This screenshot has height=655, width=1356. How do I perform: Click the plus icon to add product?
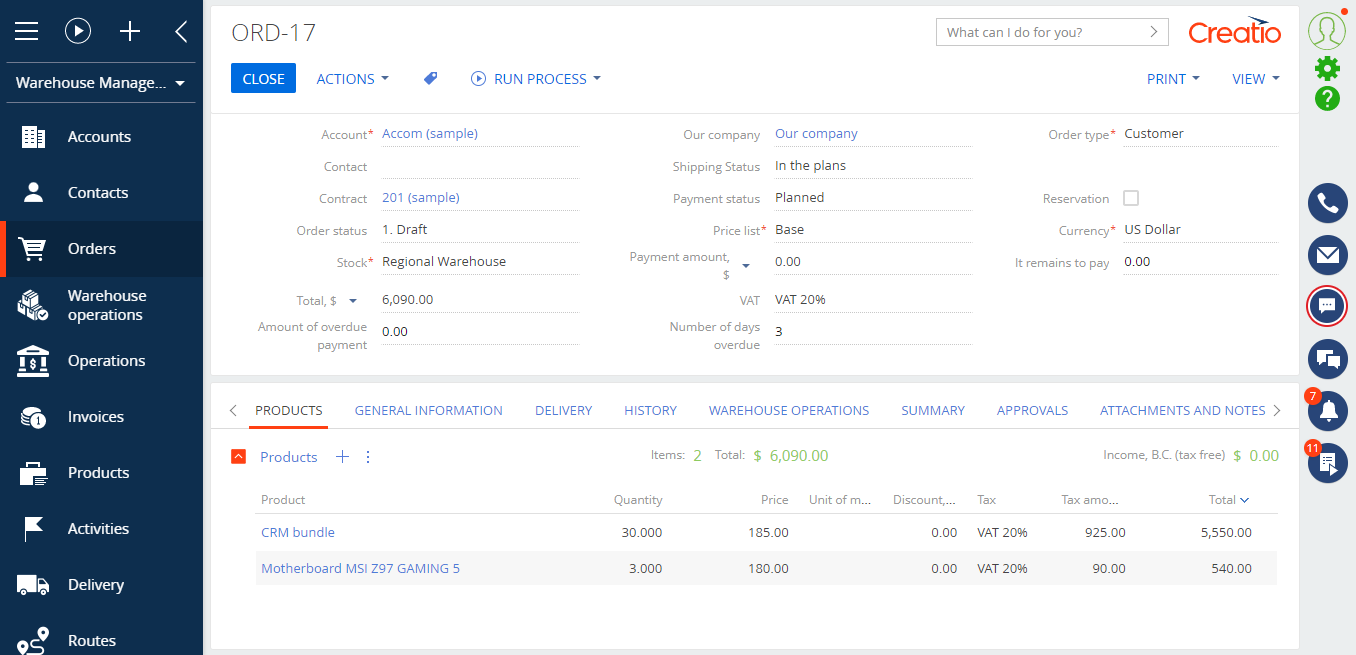coord(342,457)
